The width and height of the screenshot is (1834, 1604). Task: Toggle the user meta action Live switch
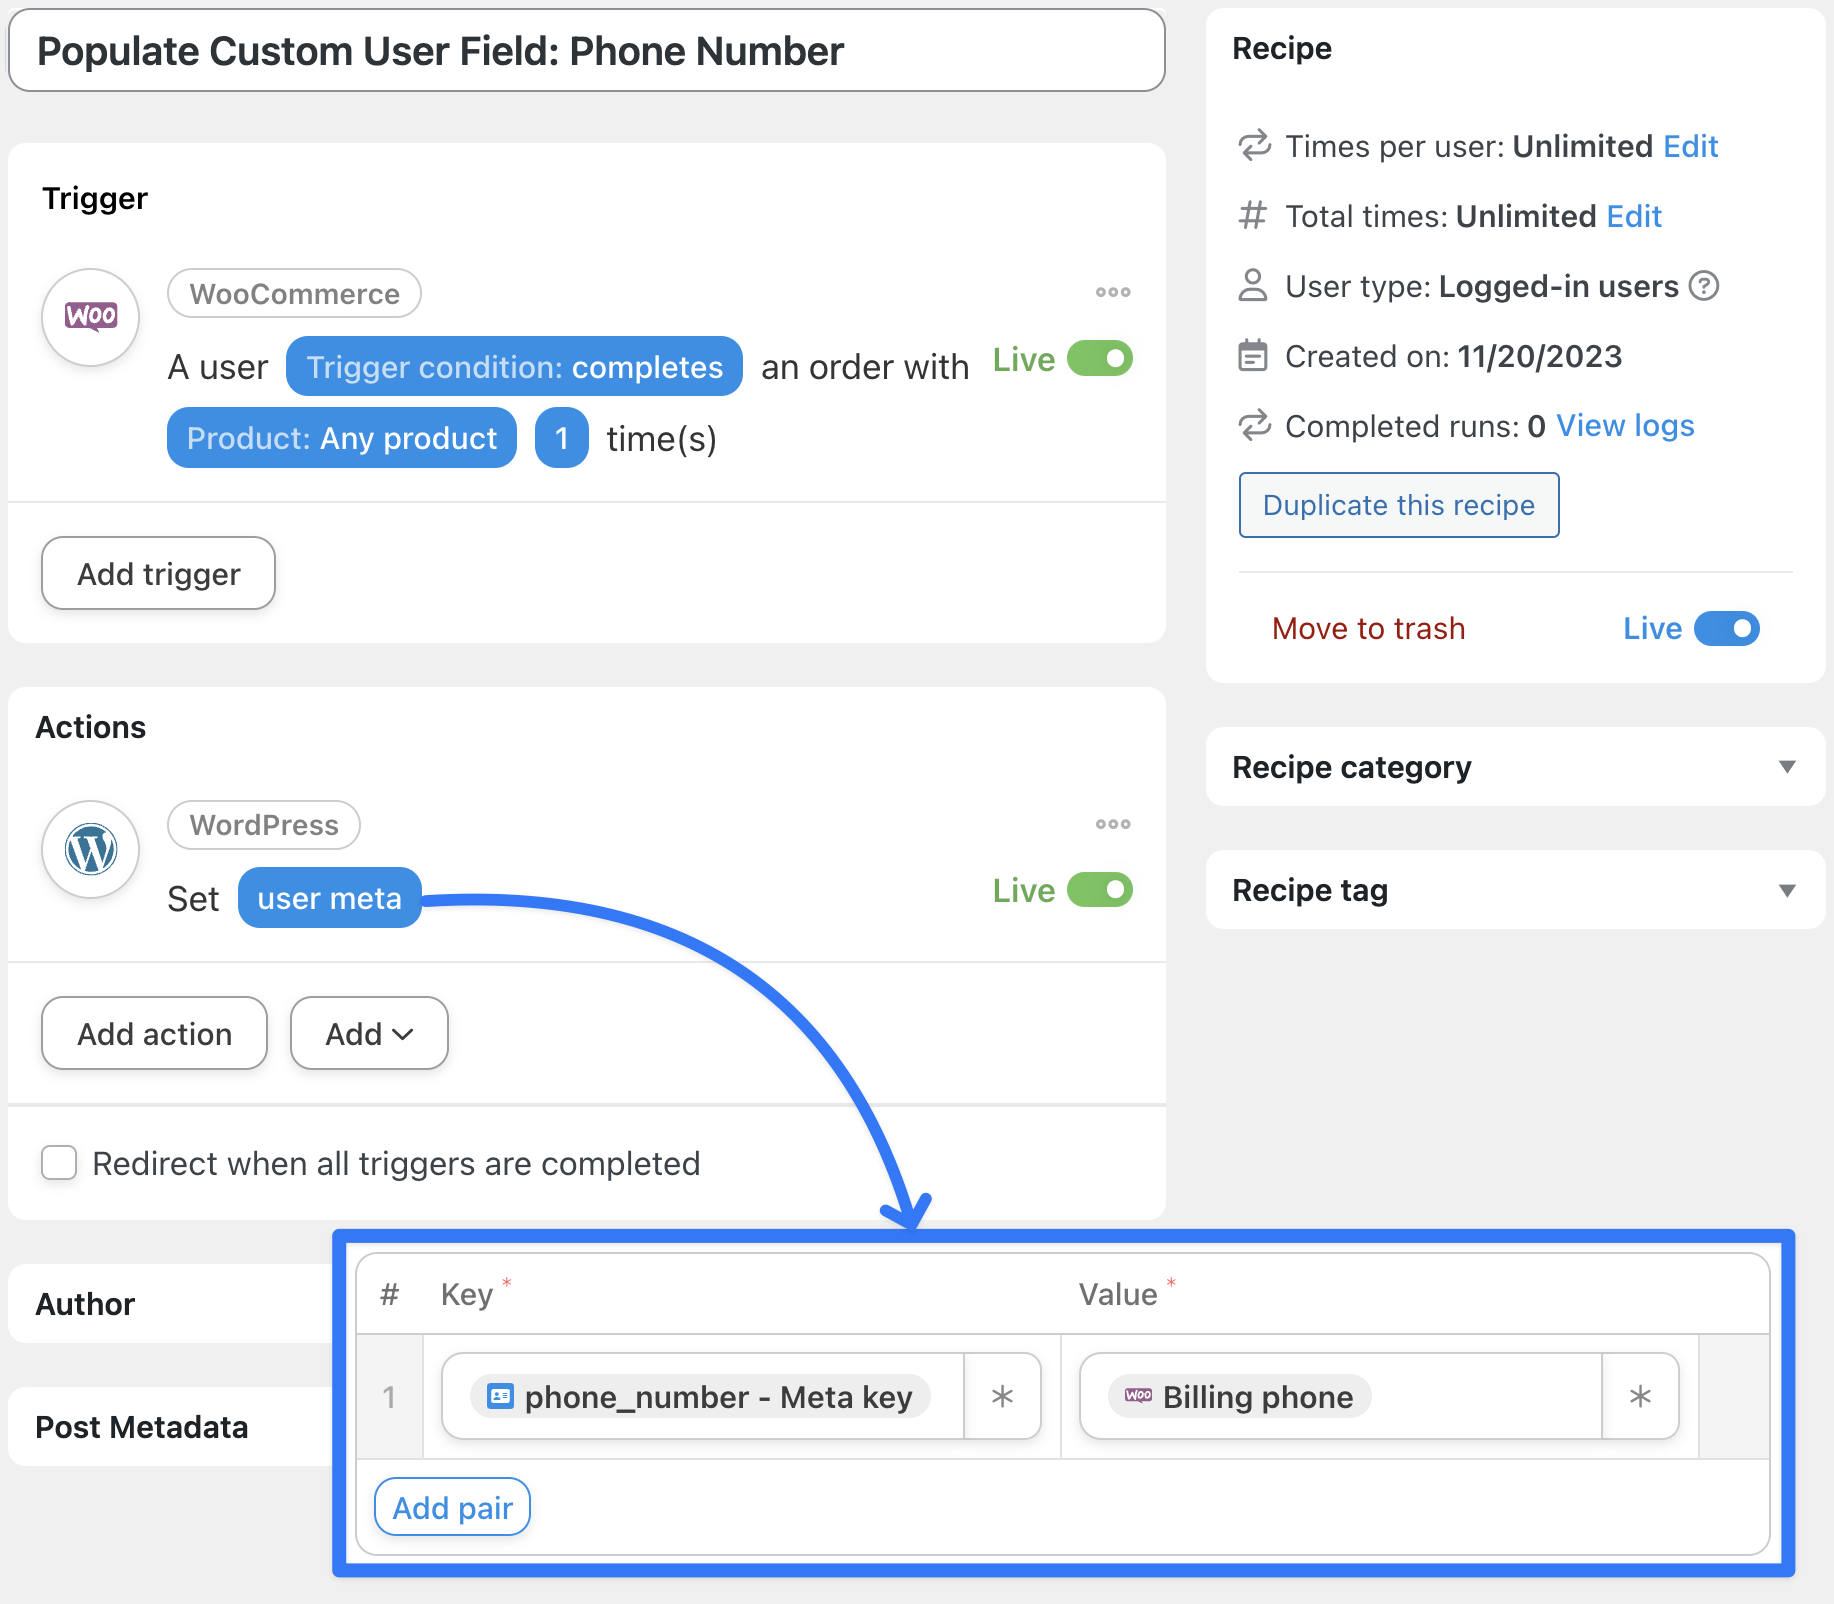click(x=1100, y=890)
